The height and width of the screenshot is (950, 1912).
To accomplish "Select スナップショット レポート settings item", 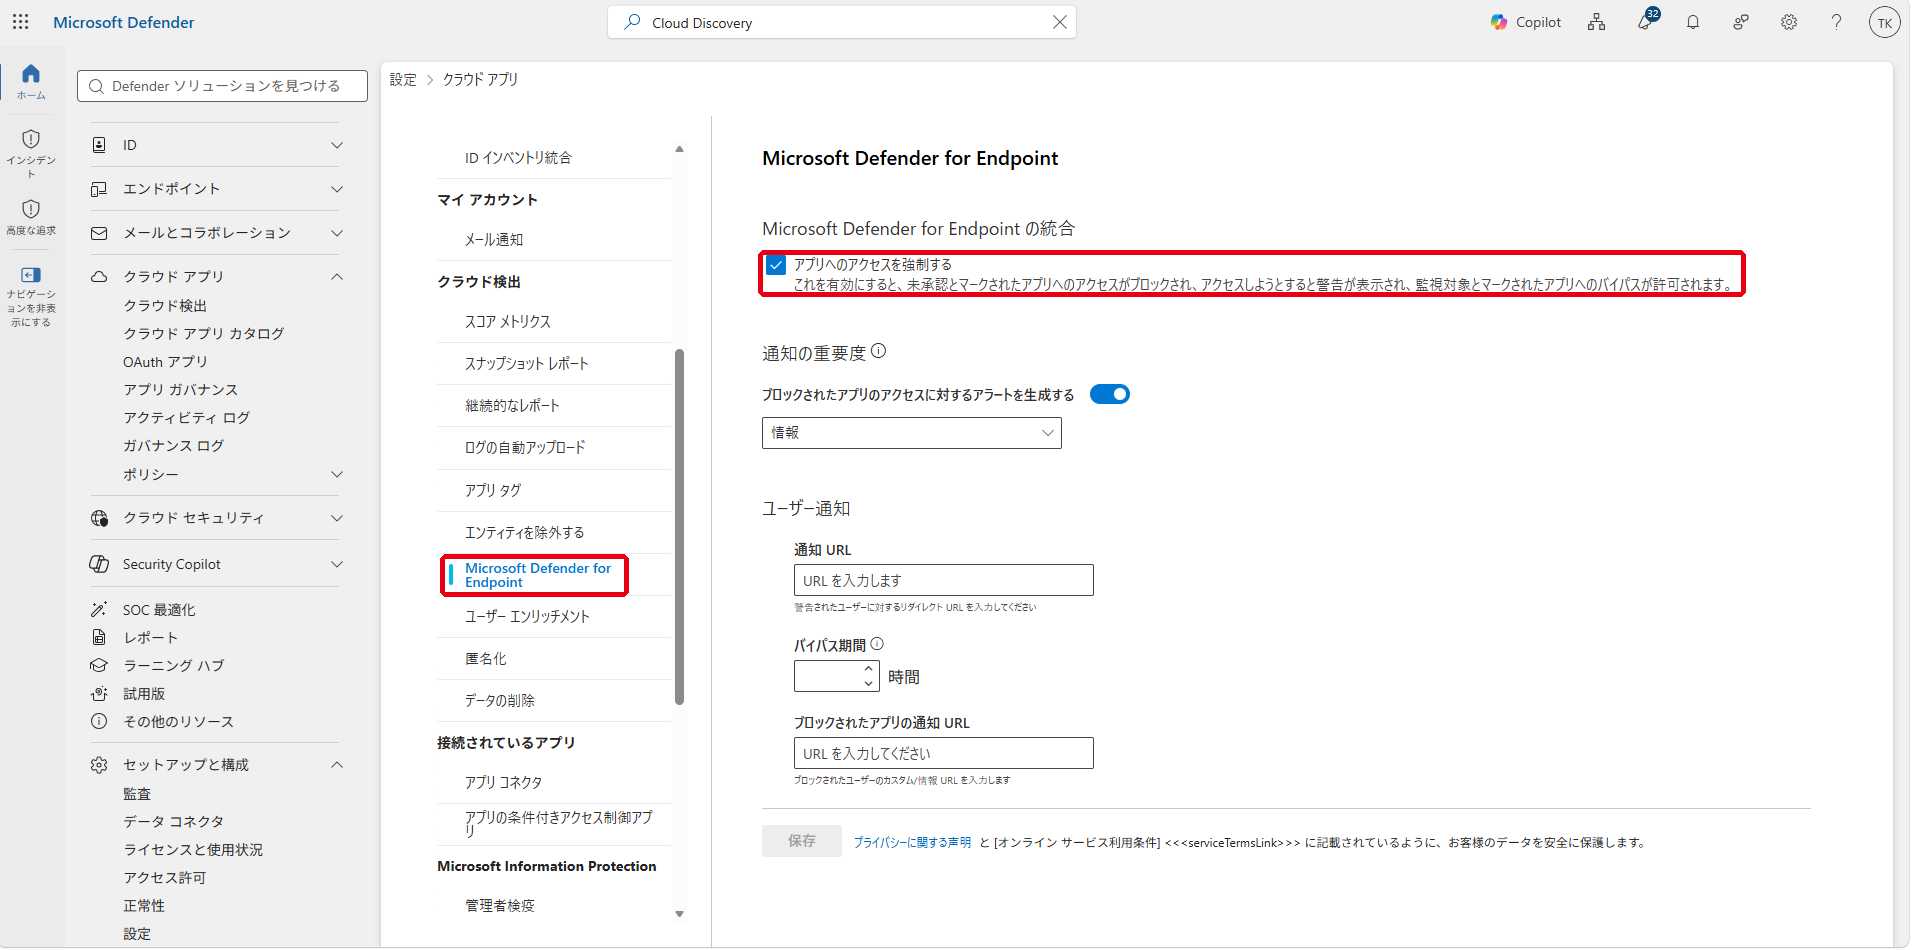I will pos(526,364).
